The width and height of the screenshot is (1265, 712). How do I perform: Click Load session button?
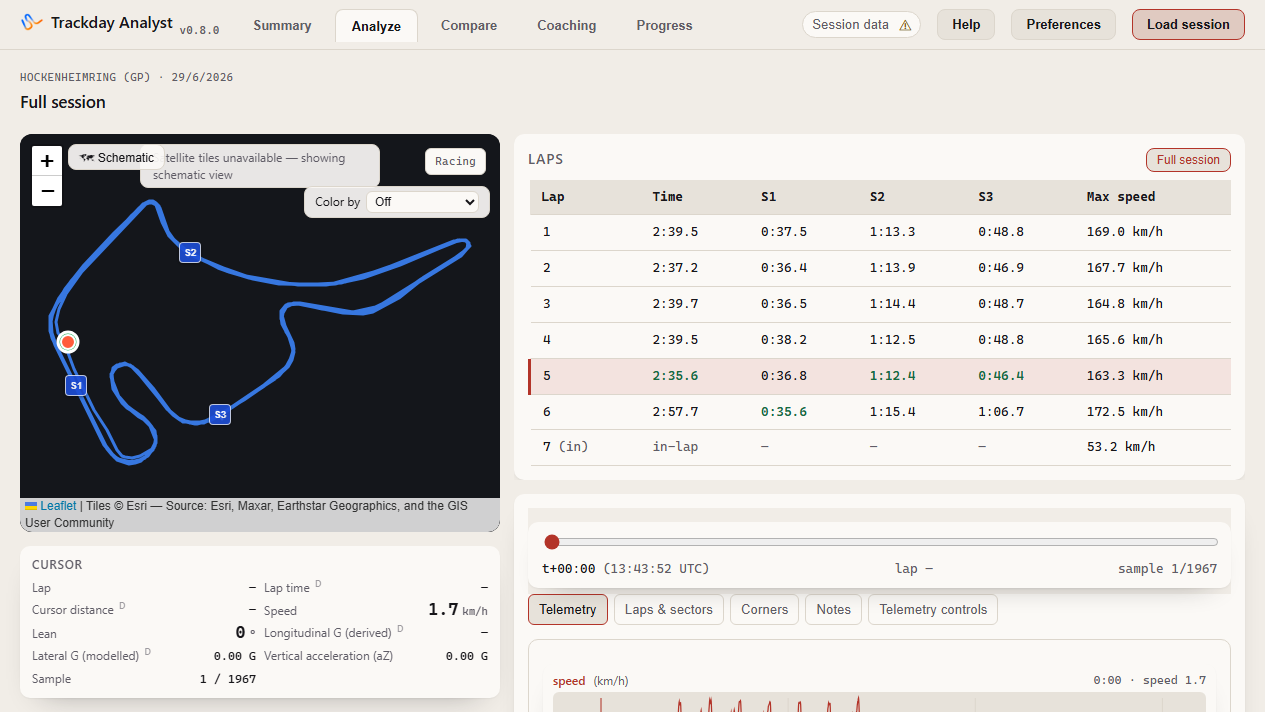(1188, 25)
